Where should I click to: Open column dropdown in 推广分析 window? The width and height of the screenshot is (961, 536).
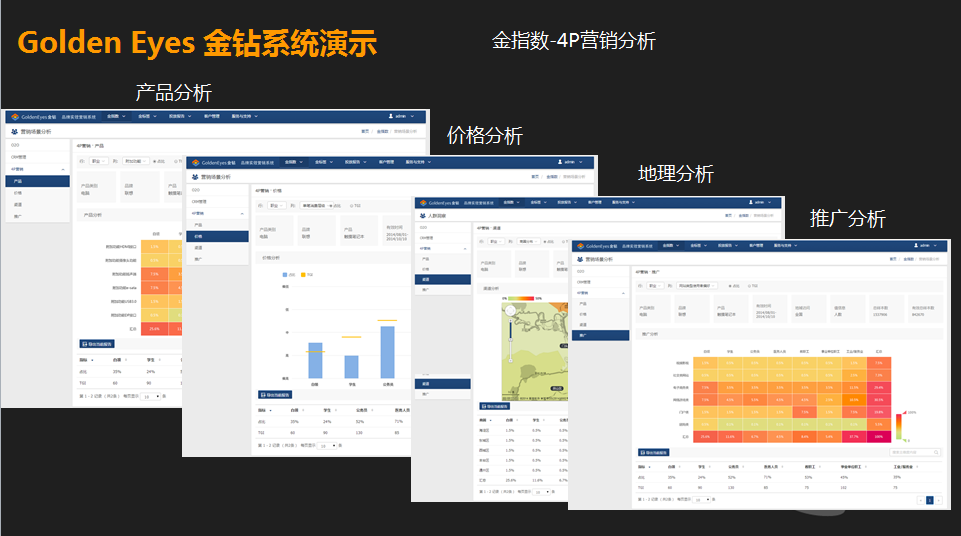click(x=697, y=285)
